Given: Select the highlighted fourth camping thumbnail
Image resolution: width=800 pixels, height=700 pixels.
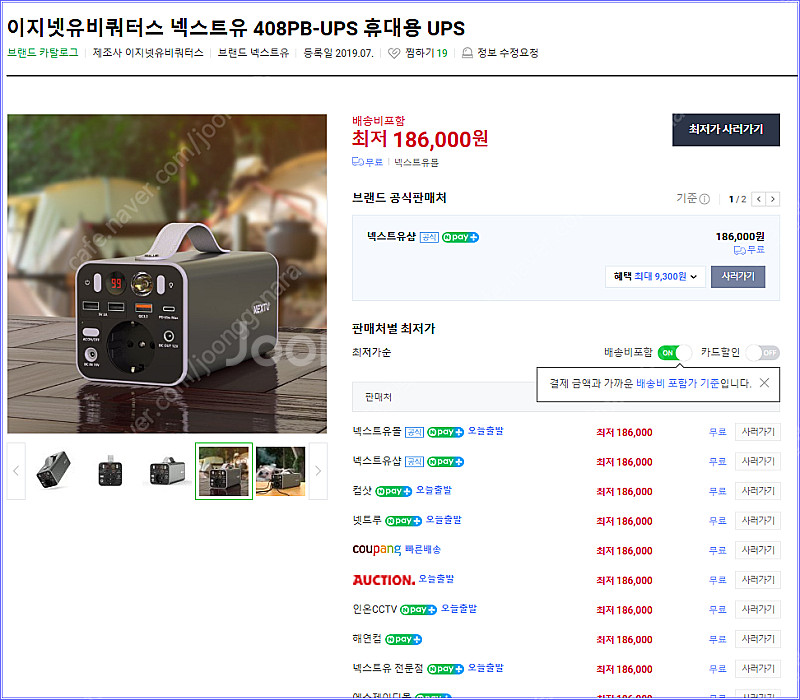Looking at the screenshot, I should pyautogui.click(x=224, y=471).
